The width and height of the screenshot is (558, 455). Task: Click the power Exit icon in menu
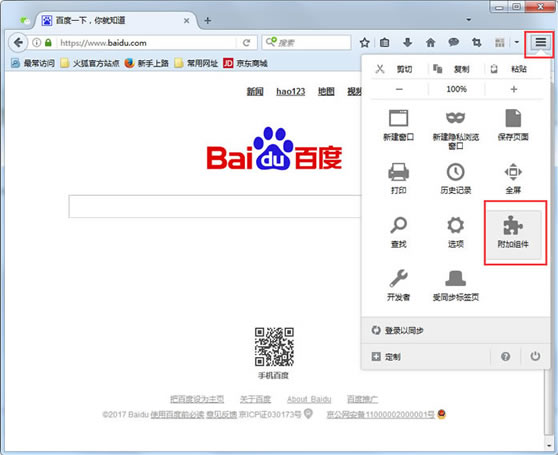coord(535,356)
